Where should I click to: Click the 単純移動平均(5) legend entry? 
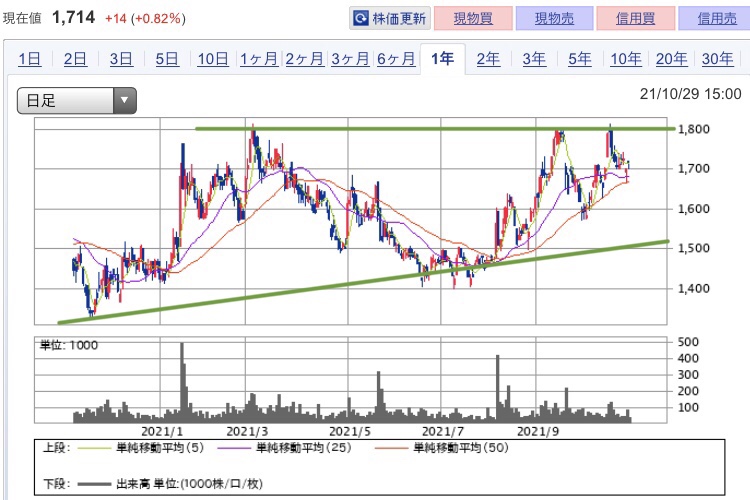pos(141,448)
